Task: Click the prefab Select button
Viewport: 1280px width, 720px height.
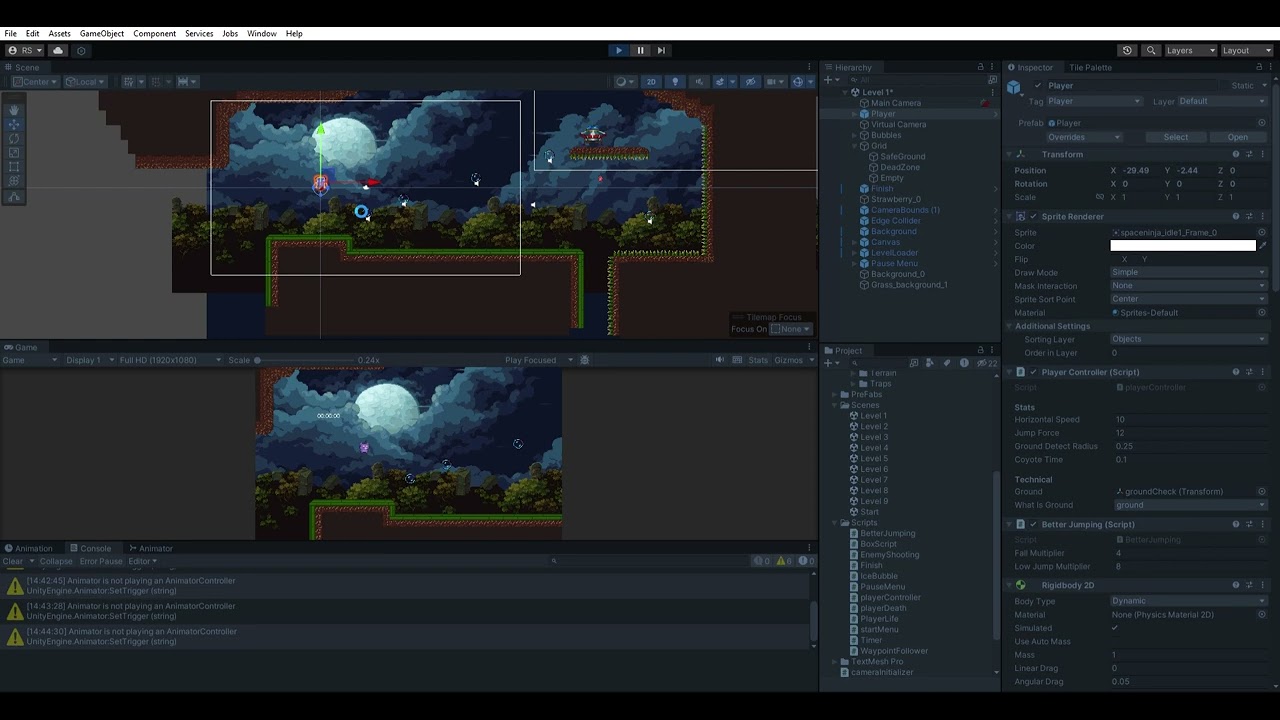Action: [1175, 136]
